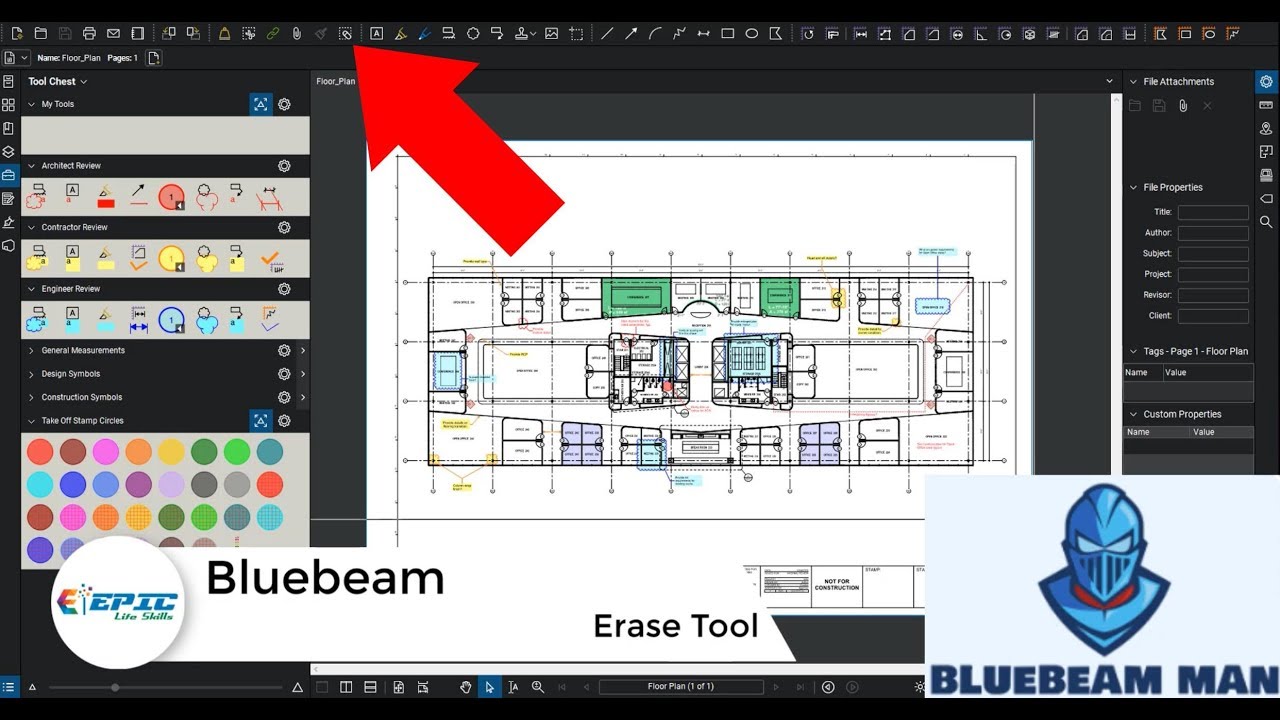The image size is (1280, 720).
Task: Click the thumbnail size slider handle
Action: pos(115,687)
